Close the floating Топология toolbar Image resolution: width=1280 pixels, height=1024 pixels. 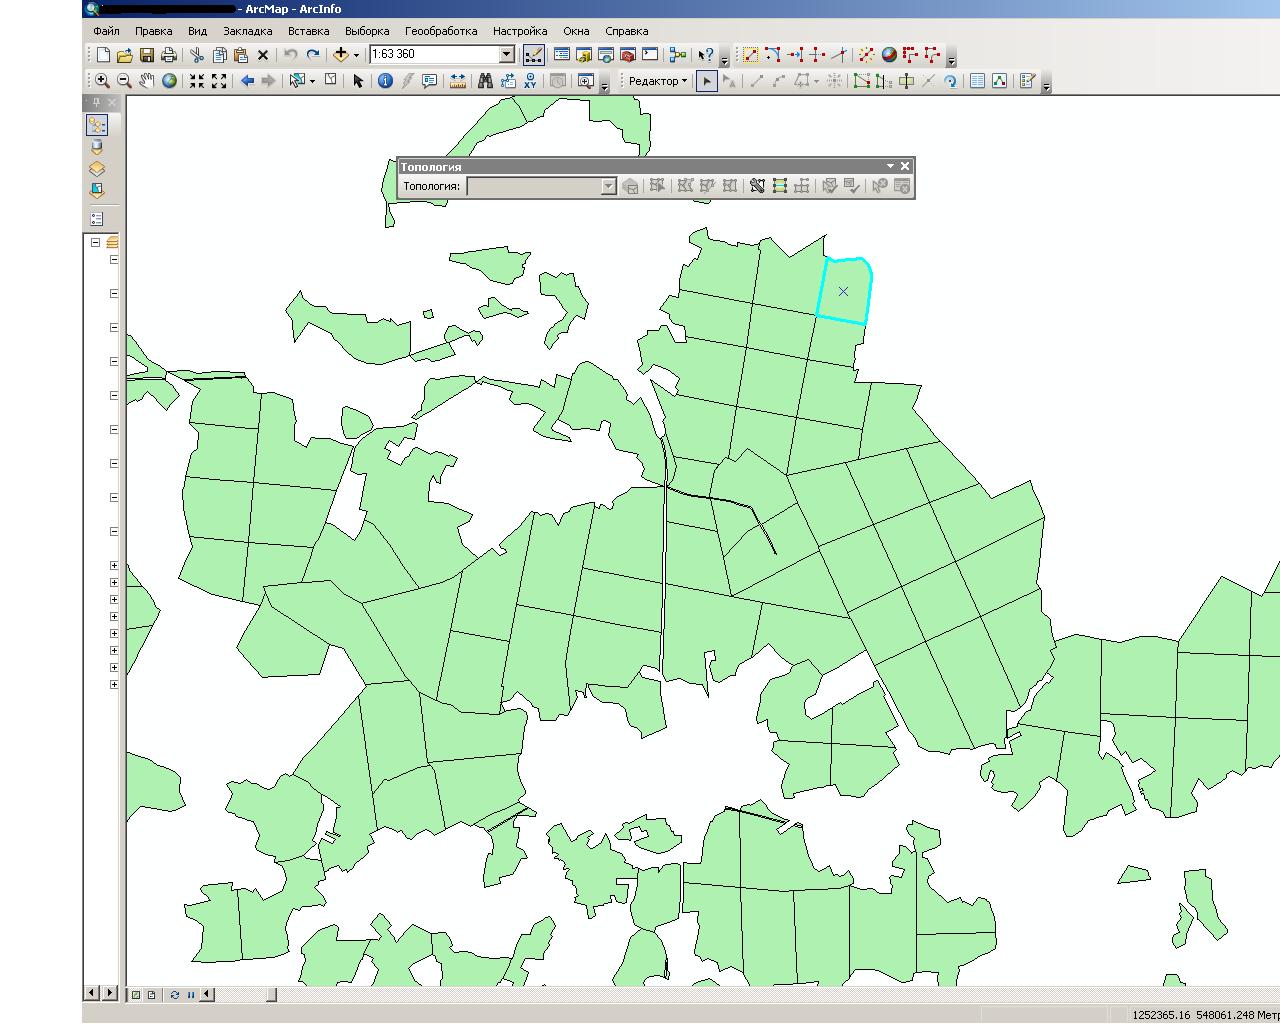click(905, 166)
